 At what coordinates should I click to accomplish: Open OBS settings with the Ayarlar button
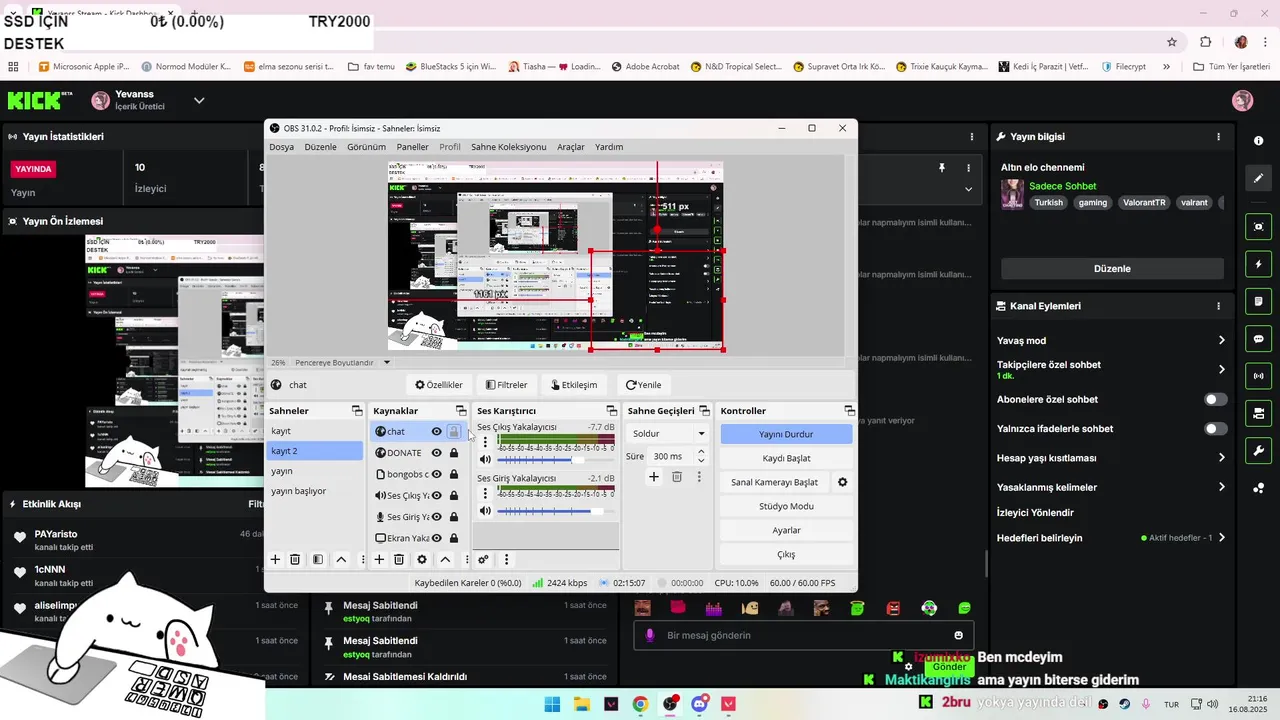pos(786,530)
